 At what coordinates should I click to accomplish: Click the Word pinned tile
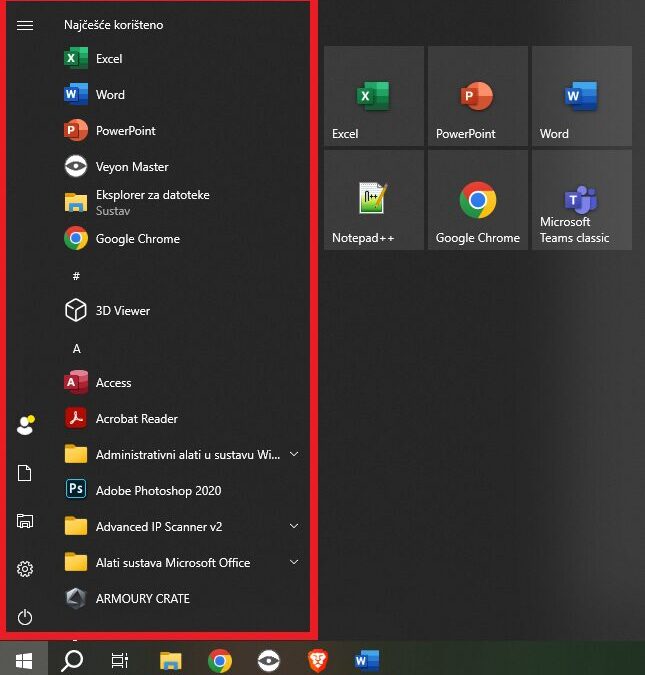[582, 96]
